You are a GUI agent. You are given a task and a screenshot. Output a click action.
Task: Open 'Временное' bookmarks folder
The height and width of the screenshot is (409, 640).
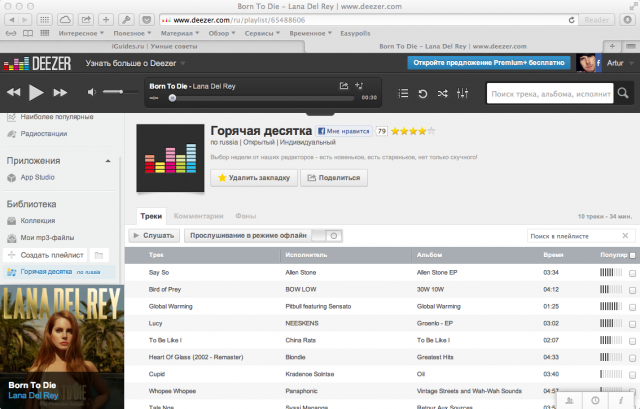pyautogui.click(x=310, y=33)
